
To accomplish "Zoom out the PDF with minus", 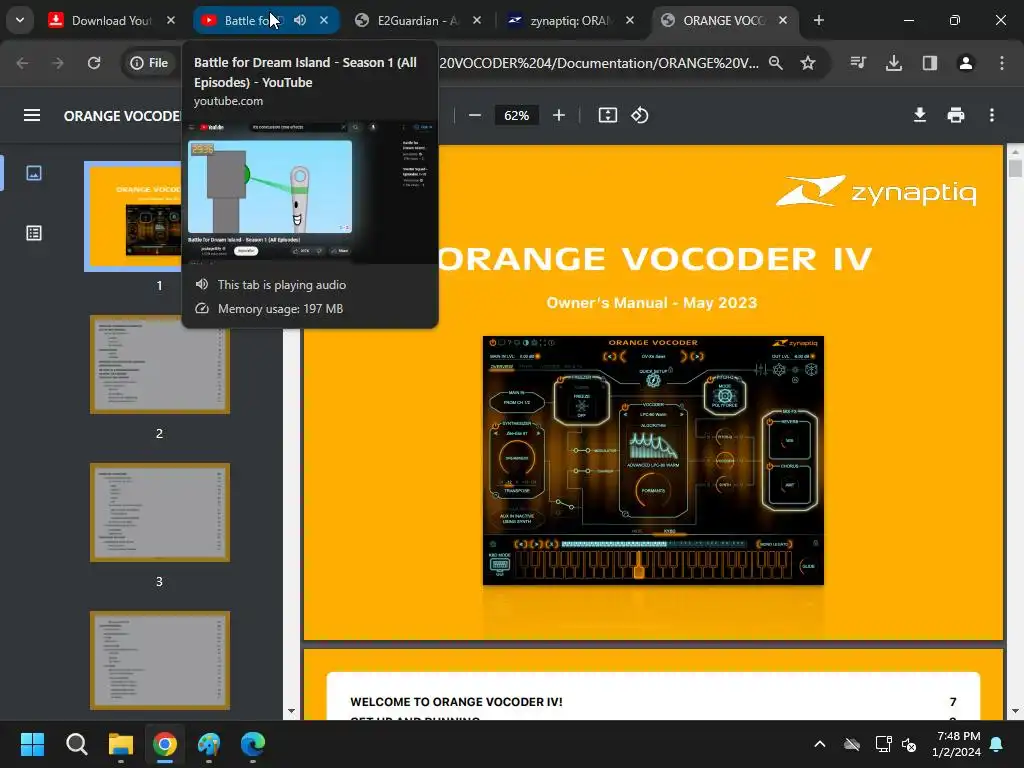I will click(475, 116).
